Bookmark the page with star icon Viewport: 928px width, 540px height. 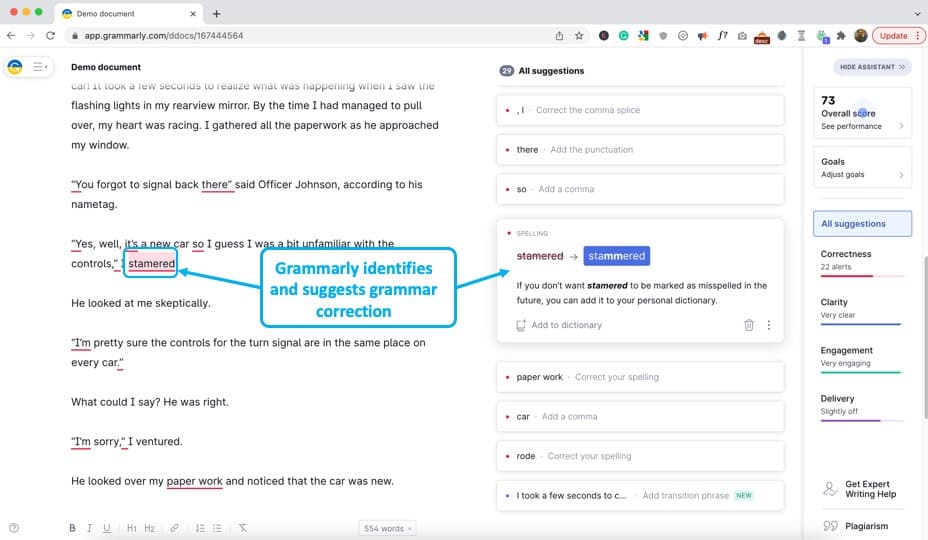[579, 36]
